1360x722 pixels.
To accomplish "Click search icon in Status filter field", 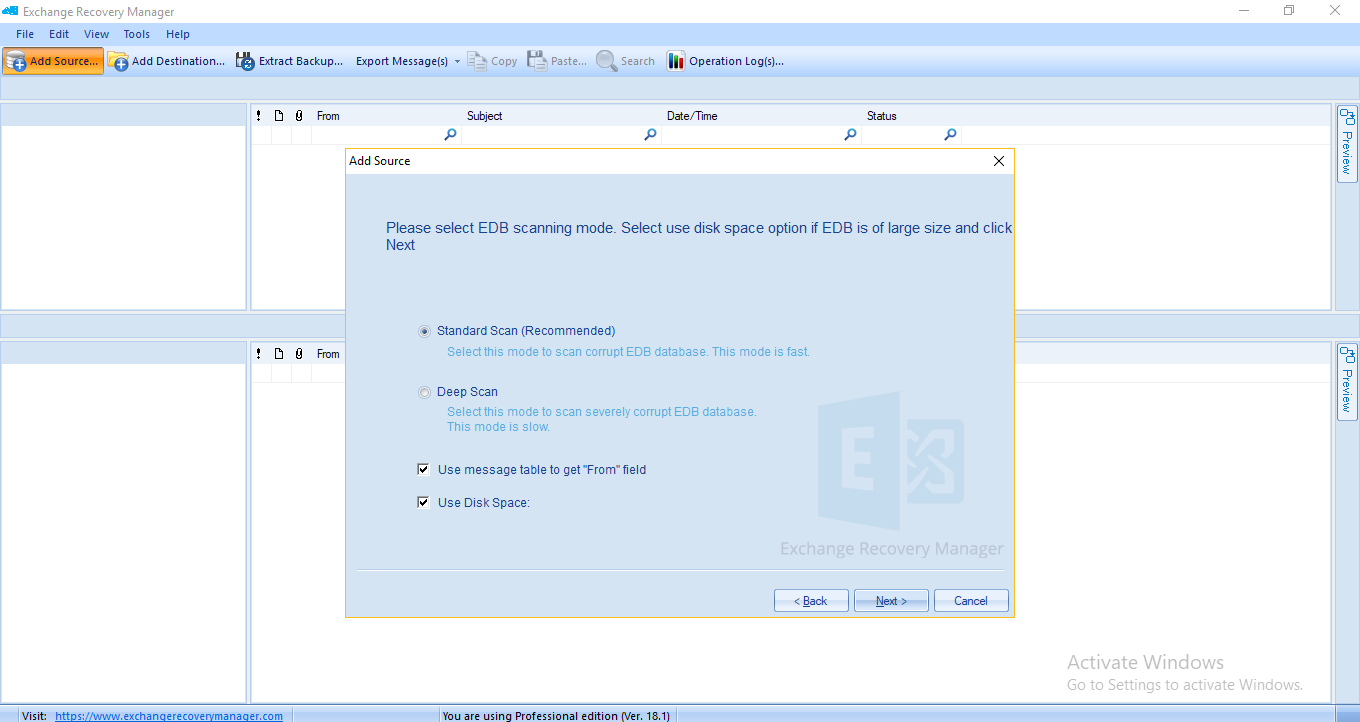I will pos(950,135).
